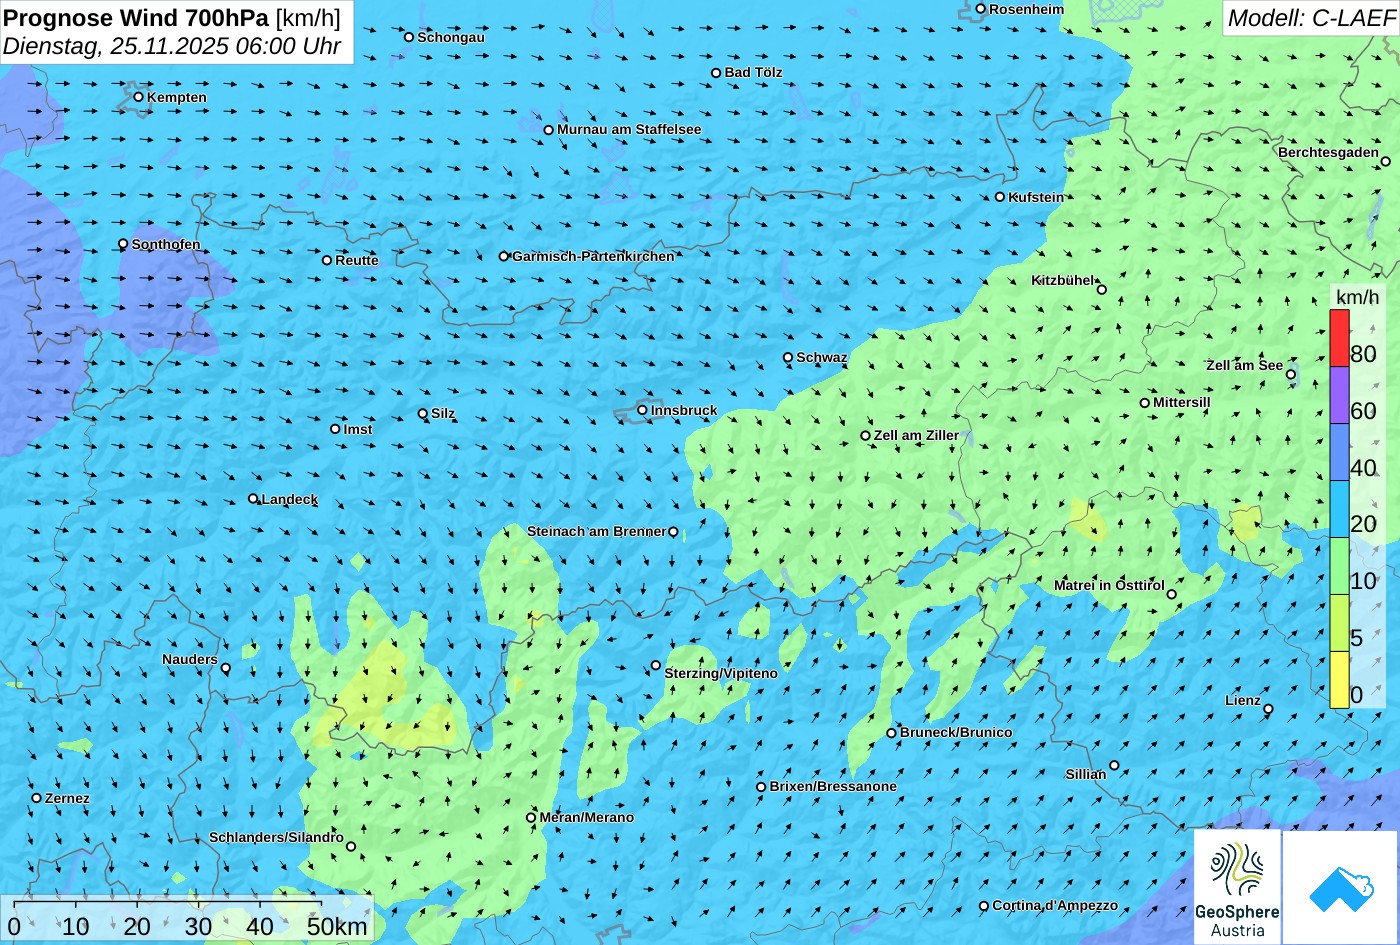The height and width of the screenshot is (945, 1400).
Task: Click the 'km/h' legend heading
Action: [1357, 297]
